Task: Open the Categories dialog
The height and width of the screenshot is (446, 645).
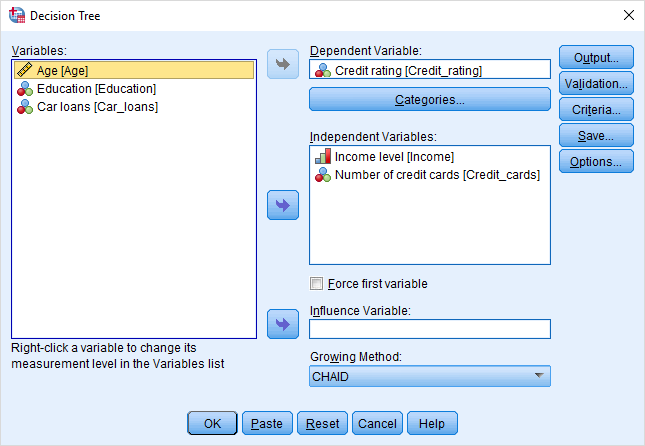Action: click(x=430, y=100)
